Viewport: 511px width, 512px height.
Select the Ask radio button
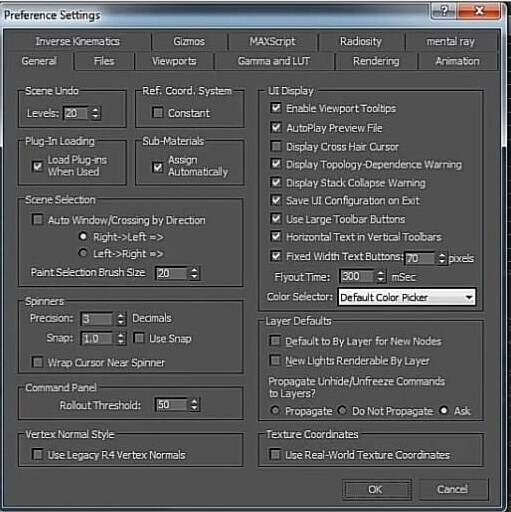[443, 410]
